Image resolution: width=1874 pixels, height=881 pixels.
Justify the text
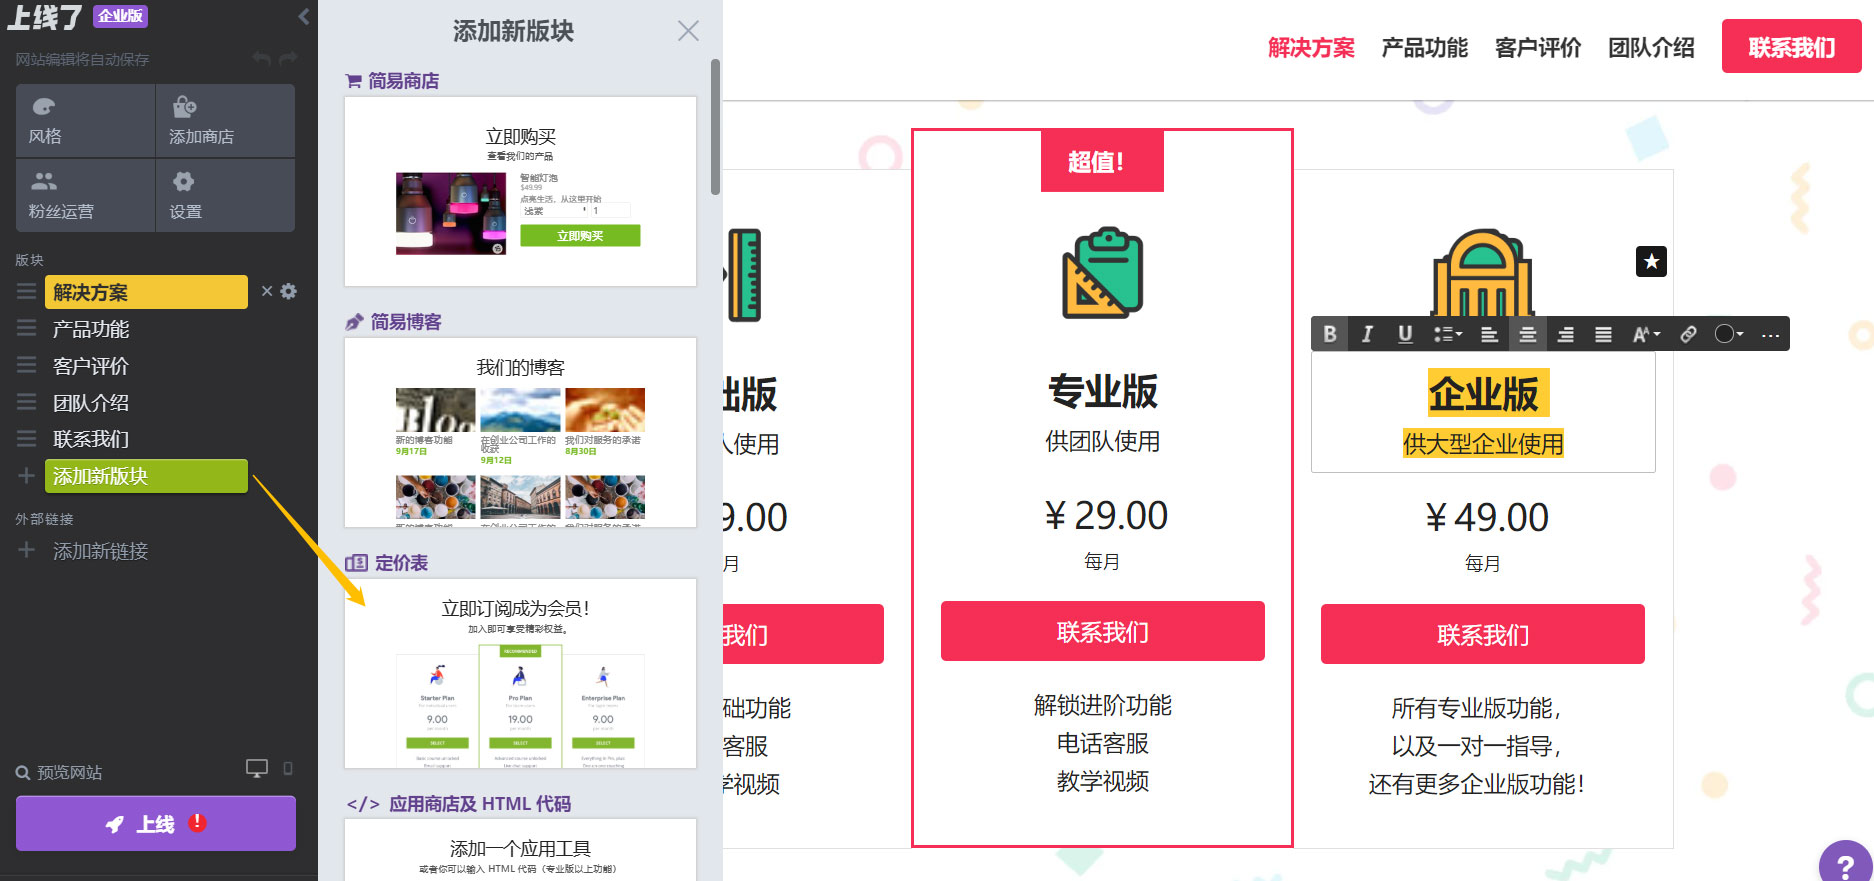click(1603, 334)
